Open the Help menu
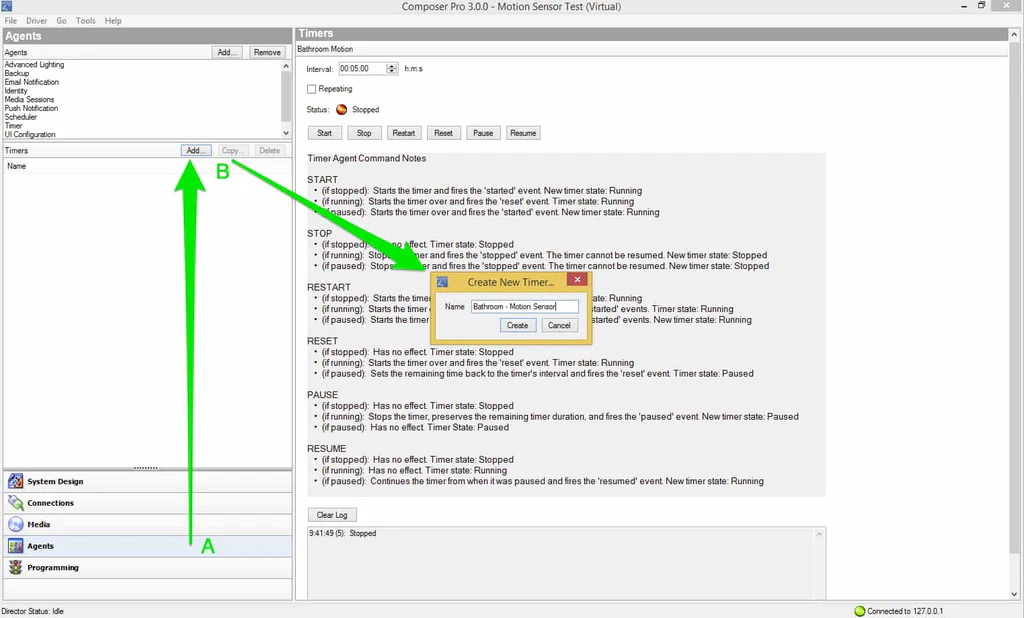Image resolution: width=1024 pixels, height=618 pixels. click(113, 20)
